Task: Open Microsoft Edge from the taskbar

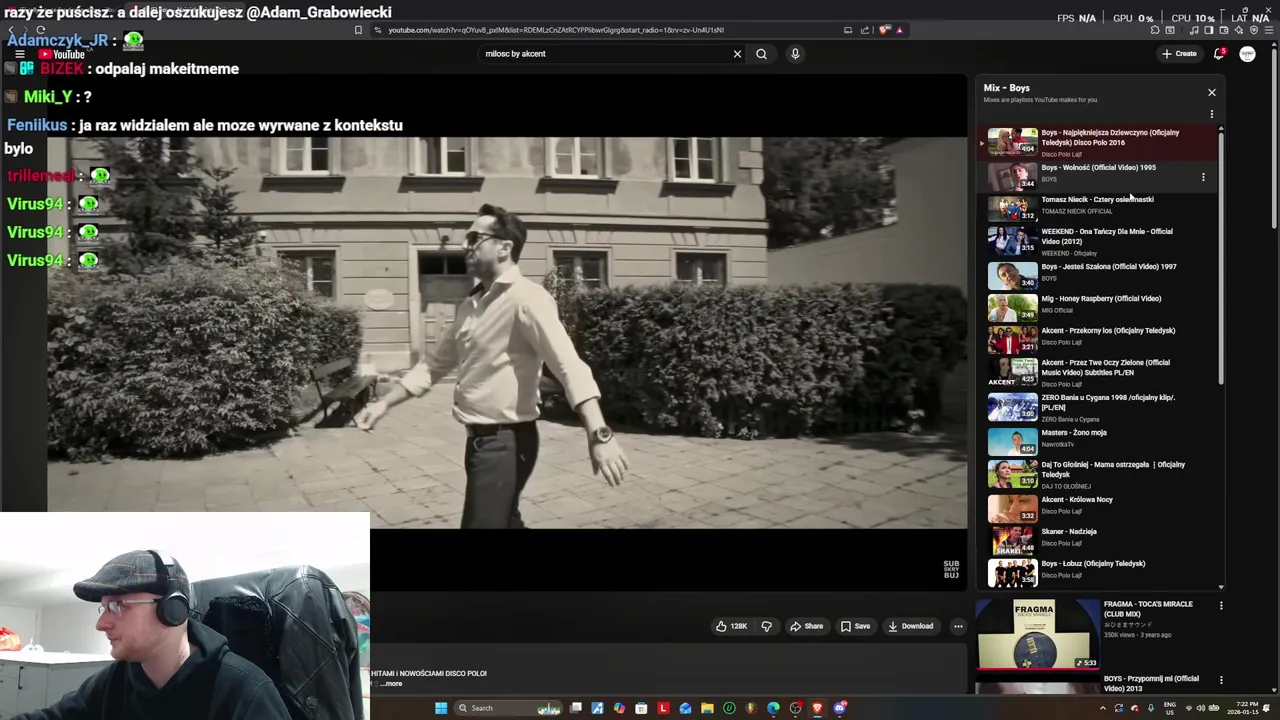Action: point(773,708)
